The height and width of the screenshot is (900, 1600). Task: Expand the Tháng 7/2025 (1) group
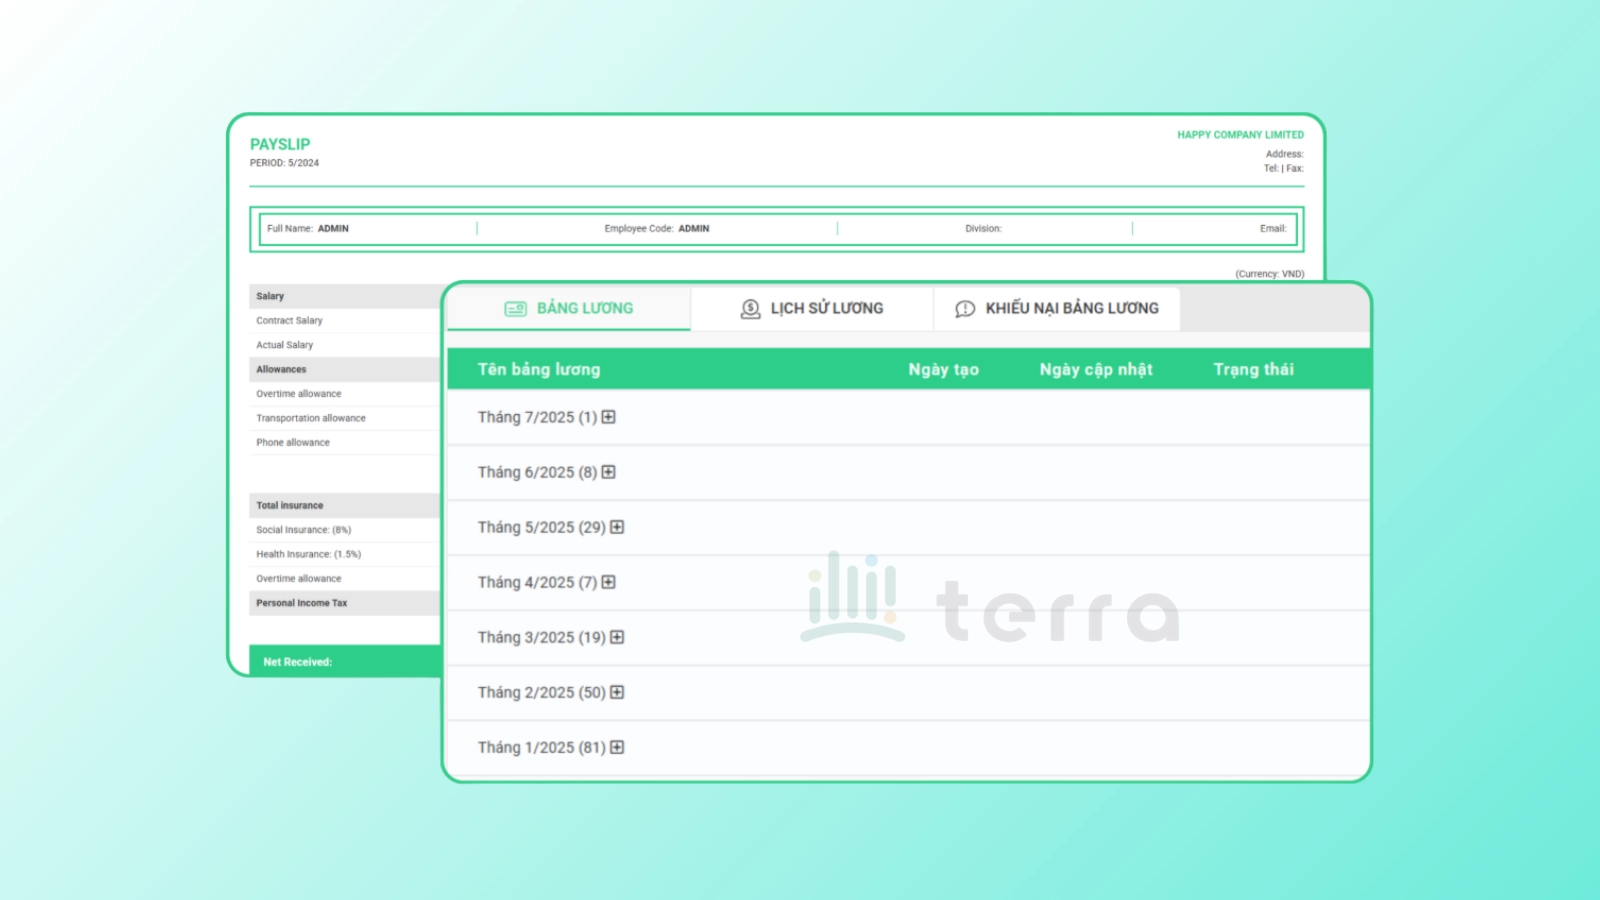[608, 417]
